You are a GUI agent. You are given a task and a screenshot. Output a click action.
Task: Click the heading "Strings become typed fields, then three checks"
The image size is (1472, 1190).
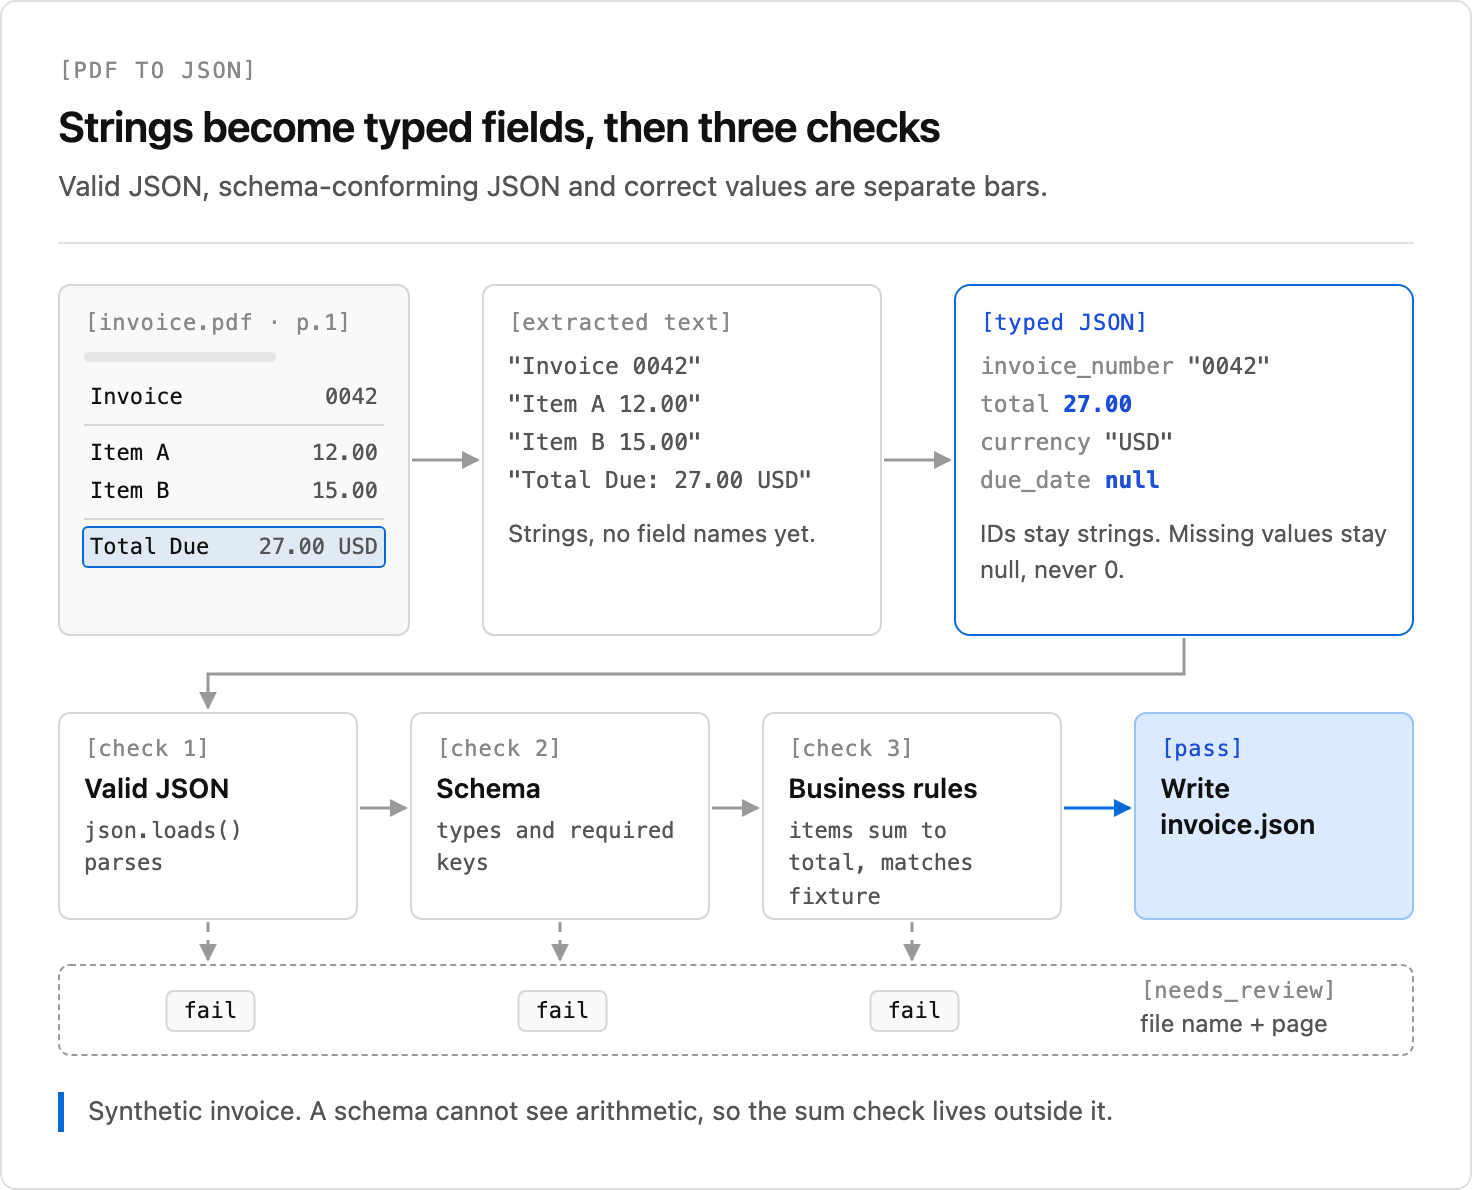pos(499,128)
